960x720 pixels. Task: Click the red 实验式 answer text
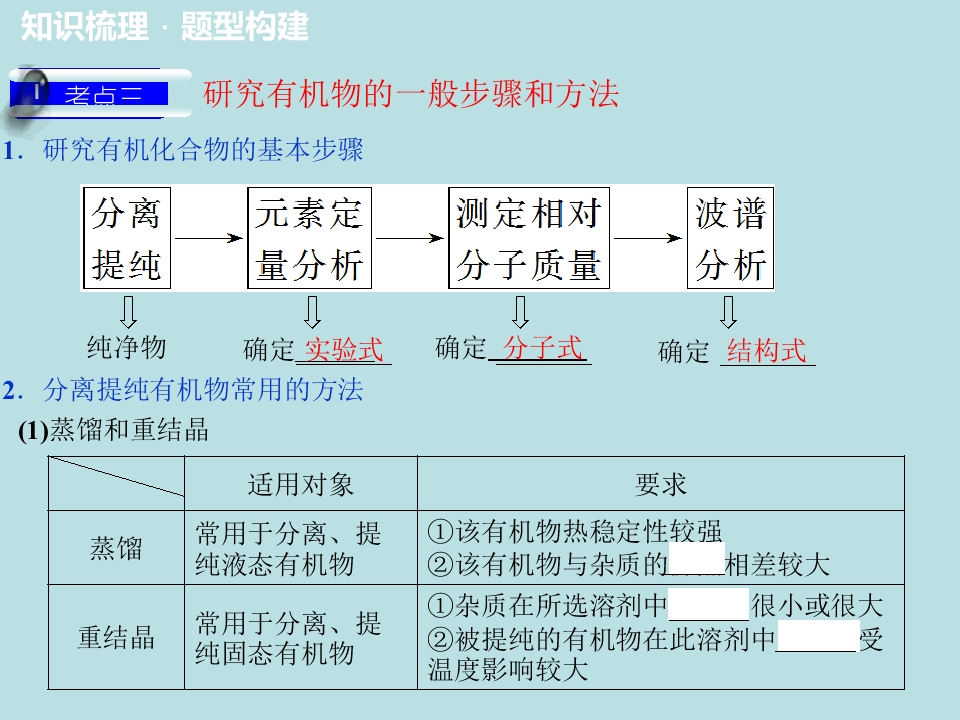(343, 350)
